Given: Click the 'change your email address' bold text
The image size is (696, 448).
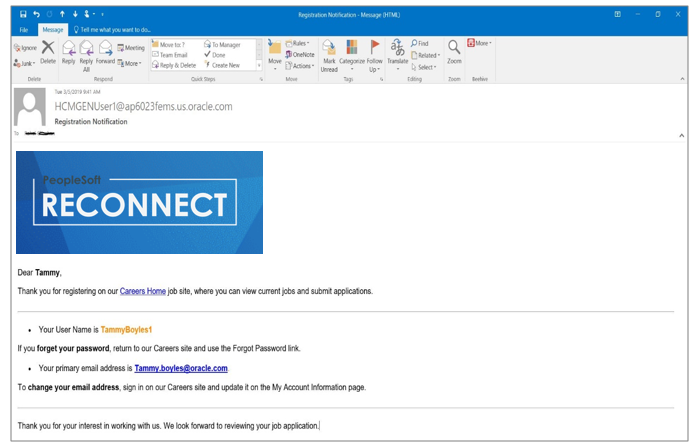Looking at the screenshot, I should coord(73,387).
